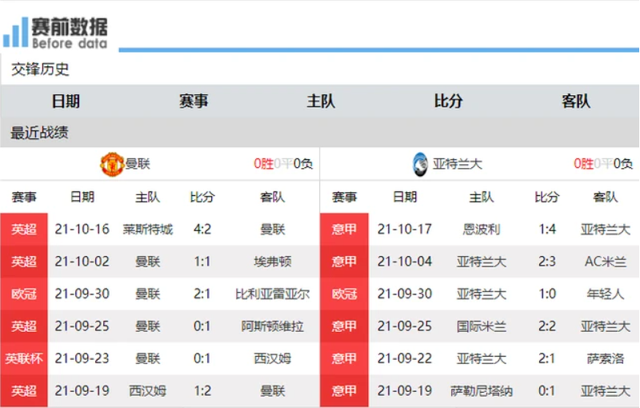The height and width of the screenshot is (408, 640).
Task: Click the 1:0 score against 年轻人
Action: 547,294
